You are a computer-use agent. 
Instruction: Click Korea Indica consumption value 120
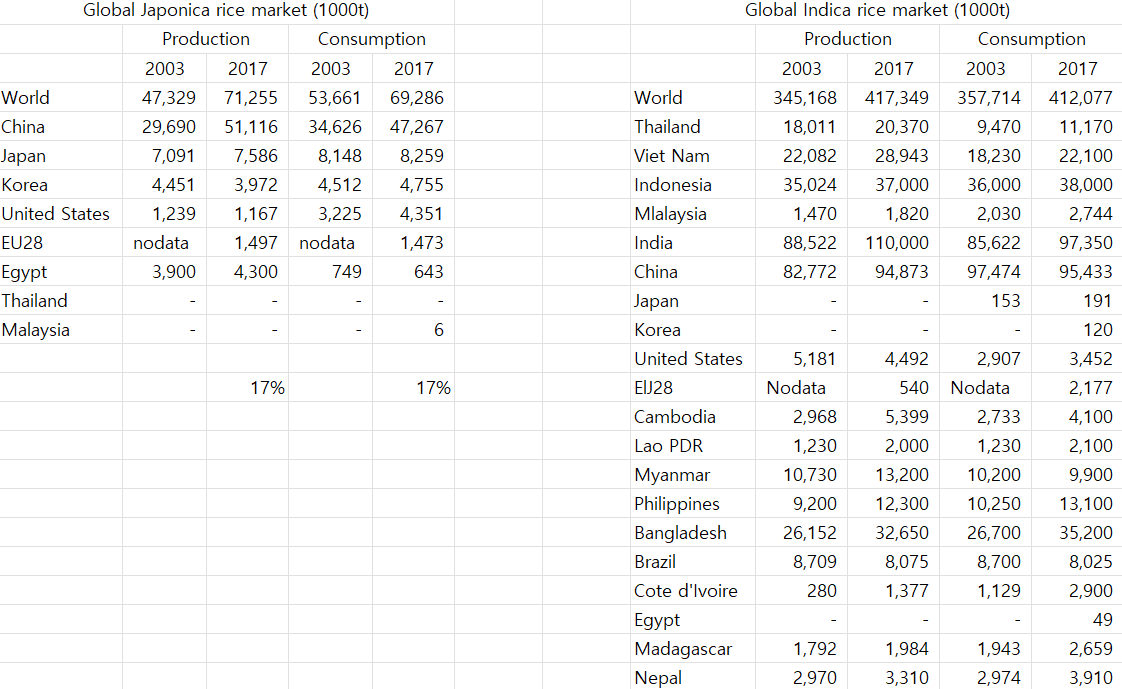click(x=1098, y=330)
